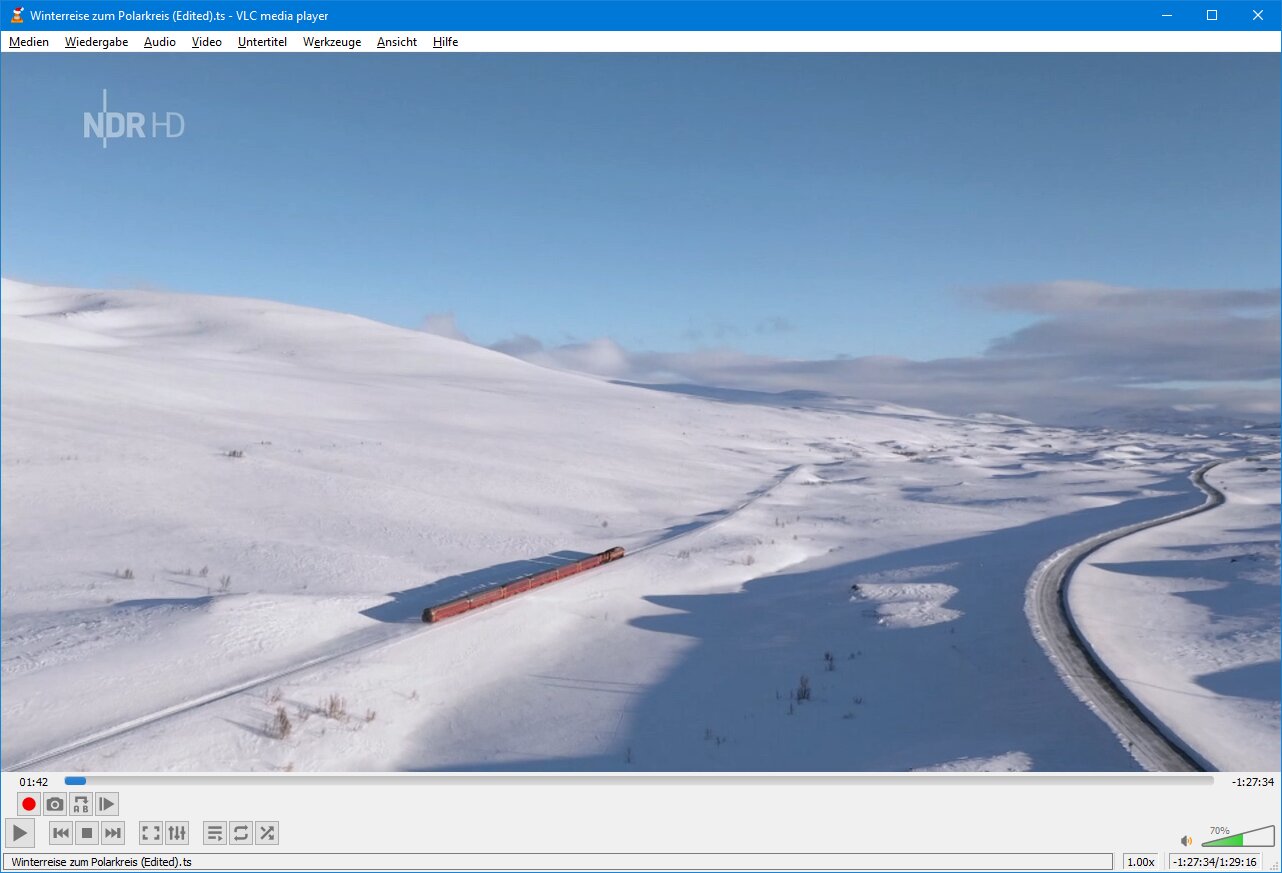Skip to previous media track
Image resolution: width=1282 pixels, height=873 pixels.
point(61,833)
